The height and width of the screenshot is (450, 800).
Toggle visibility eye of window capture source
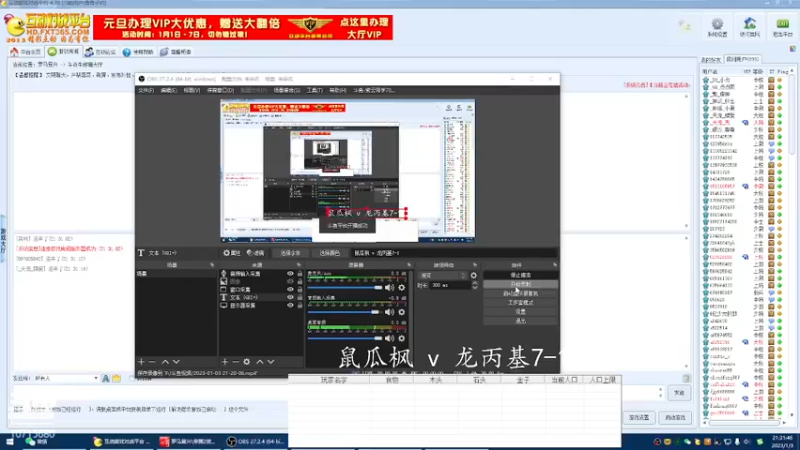(x=290, y=290)
